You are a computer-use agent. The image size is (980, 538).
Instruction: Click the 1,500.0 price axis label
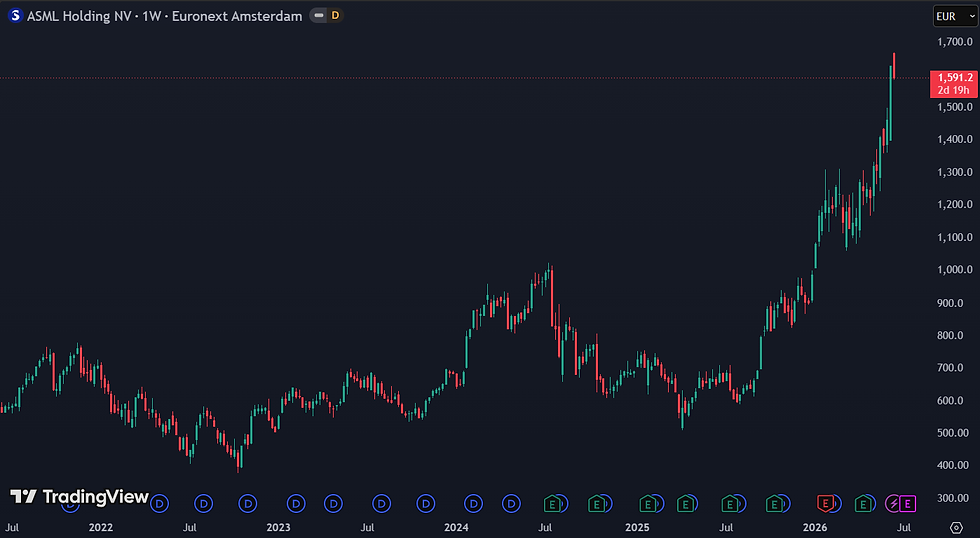point(954,107)
